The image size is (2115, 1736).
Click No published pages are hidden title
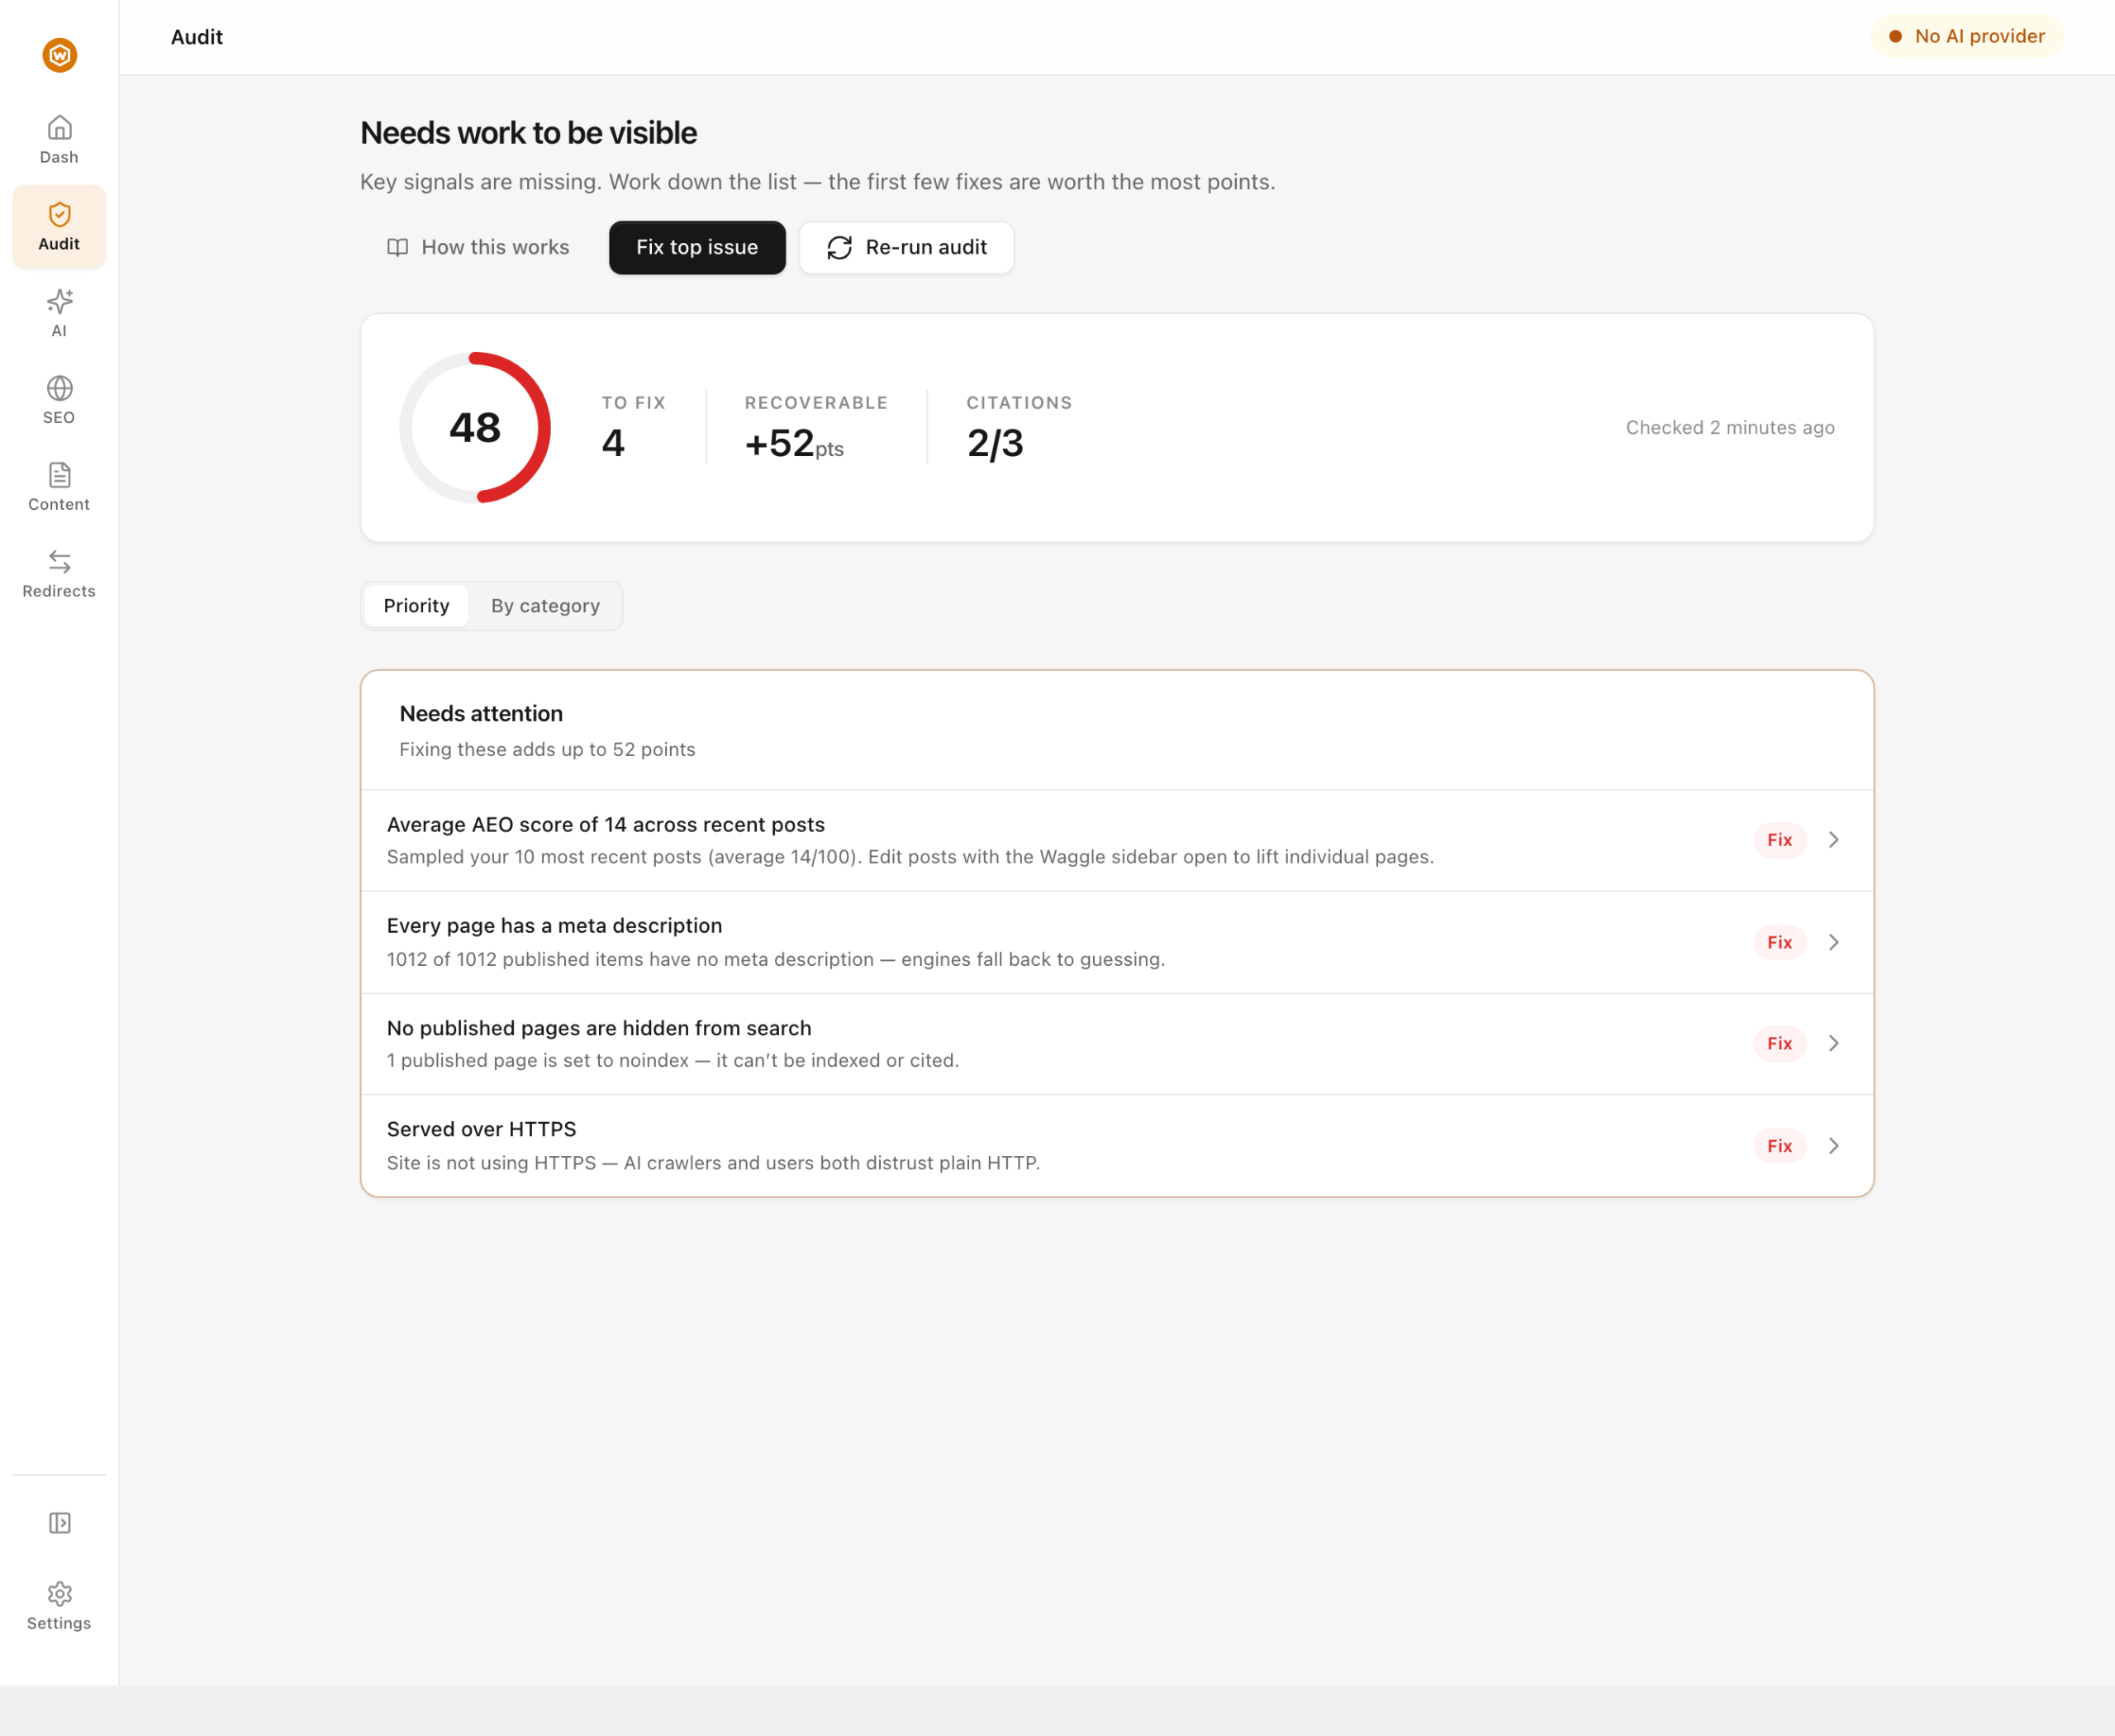click(599, 1028)
